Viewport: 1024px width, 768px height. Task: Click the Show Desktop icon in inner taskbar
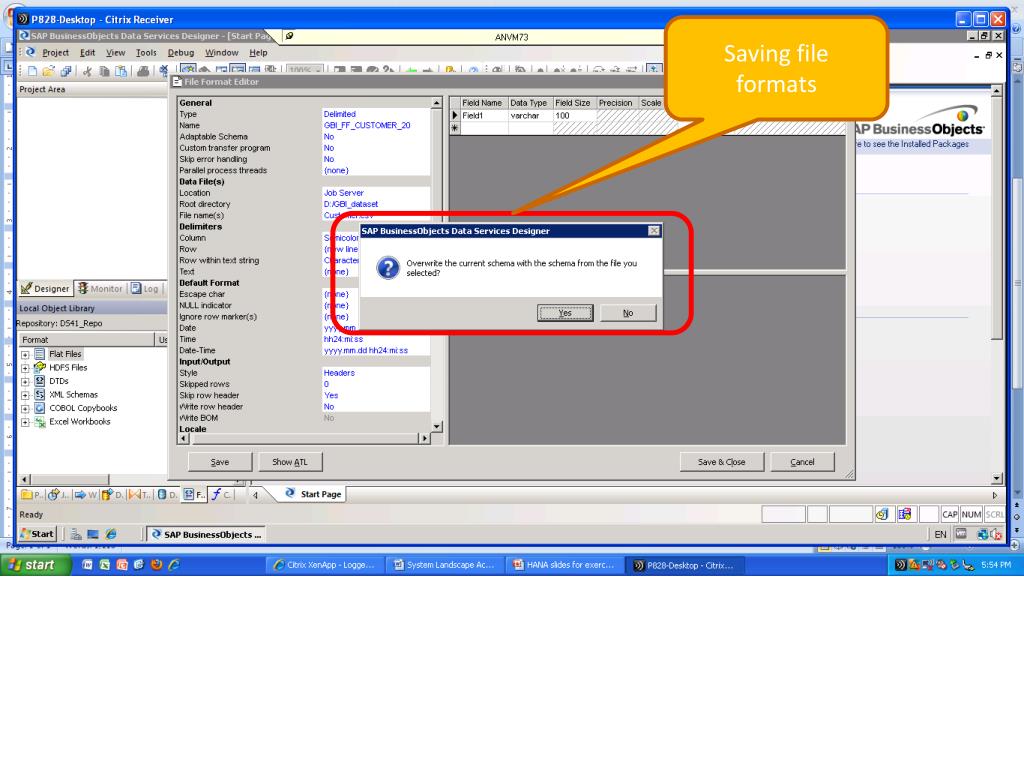tap(93, 534)
